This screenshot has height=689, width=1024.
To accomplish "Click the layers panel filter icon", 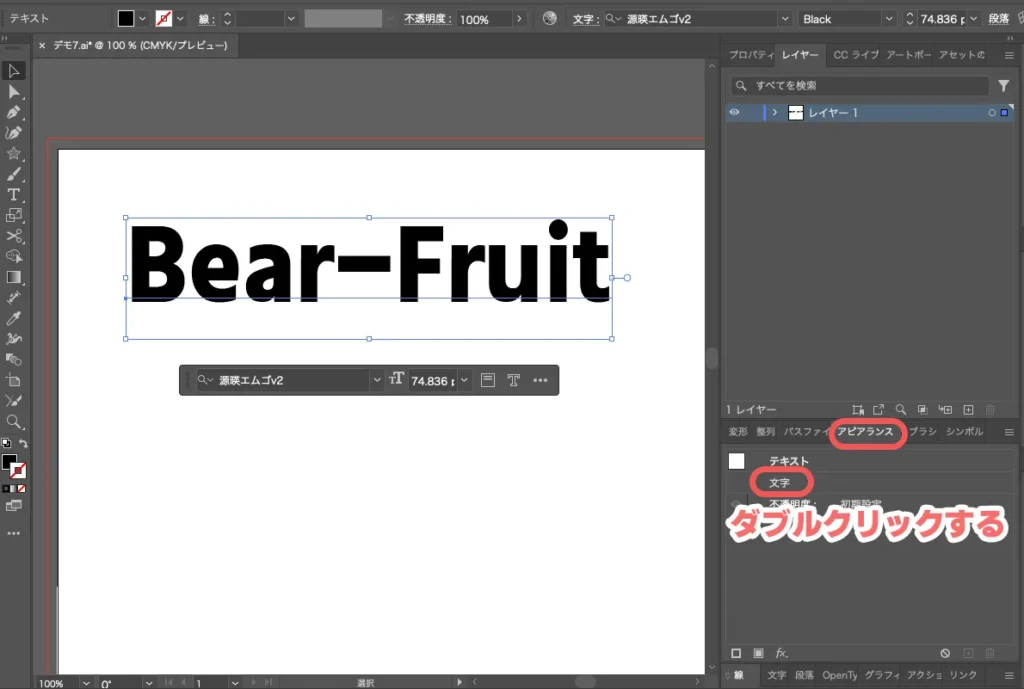I will [1004, 86].
